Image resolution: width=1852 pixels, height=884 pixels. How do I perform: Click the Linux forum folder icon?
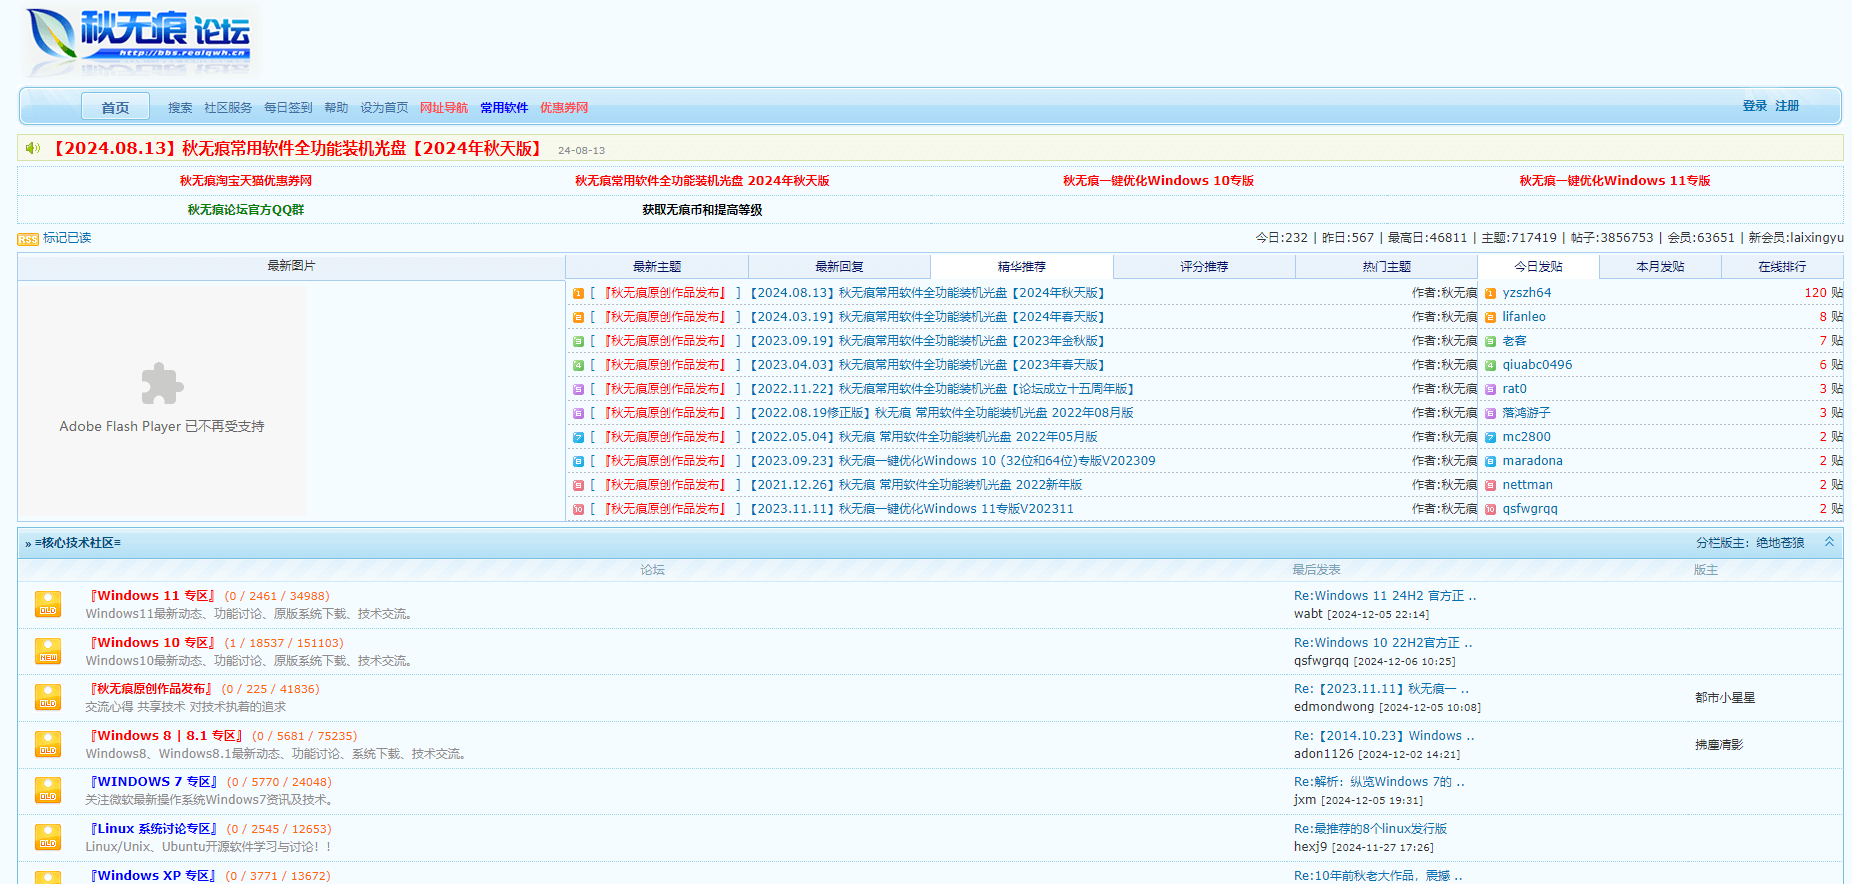pos(48,837)
